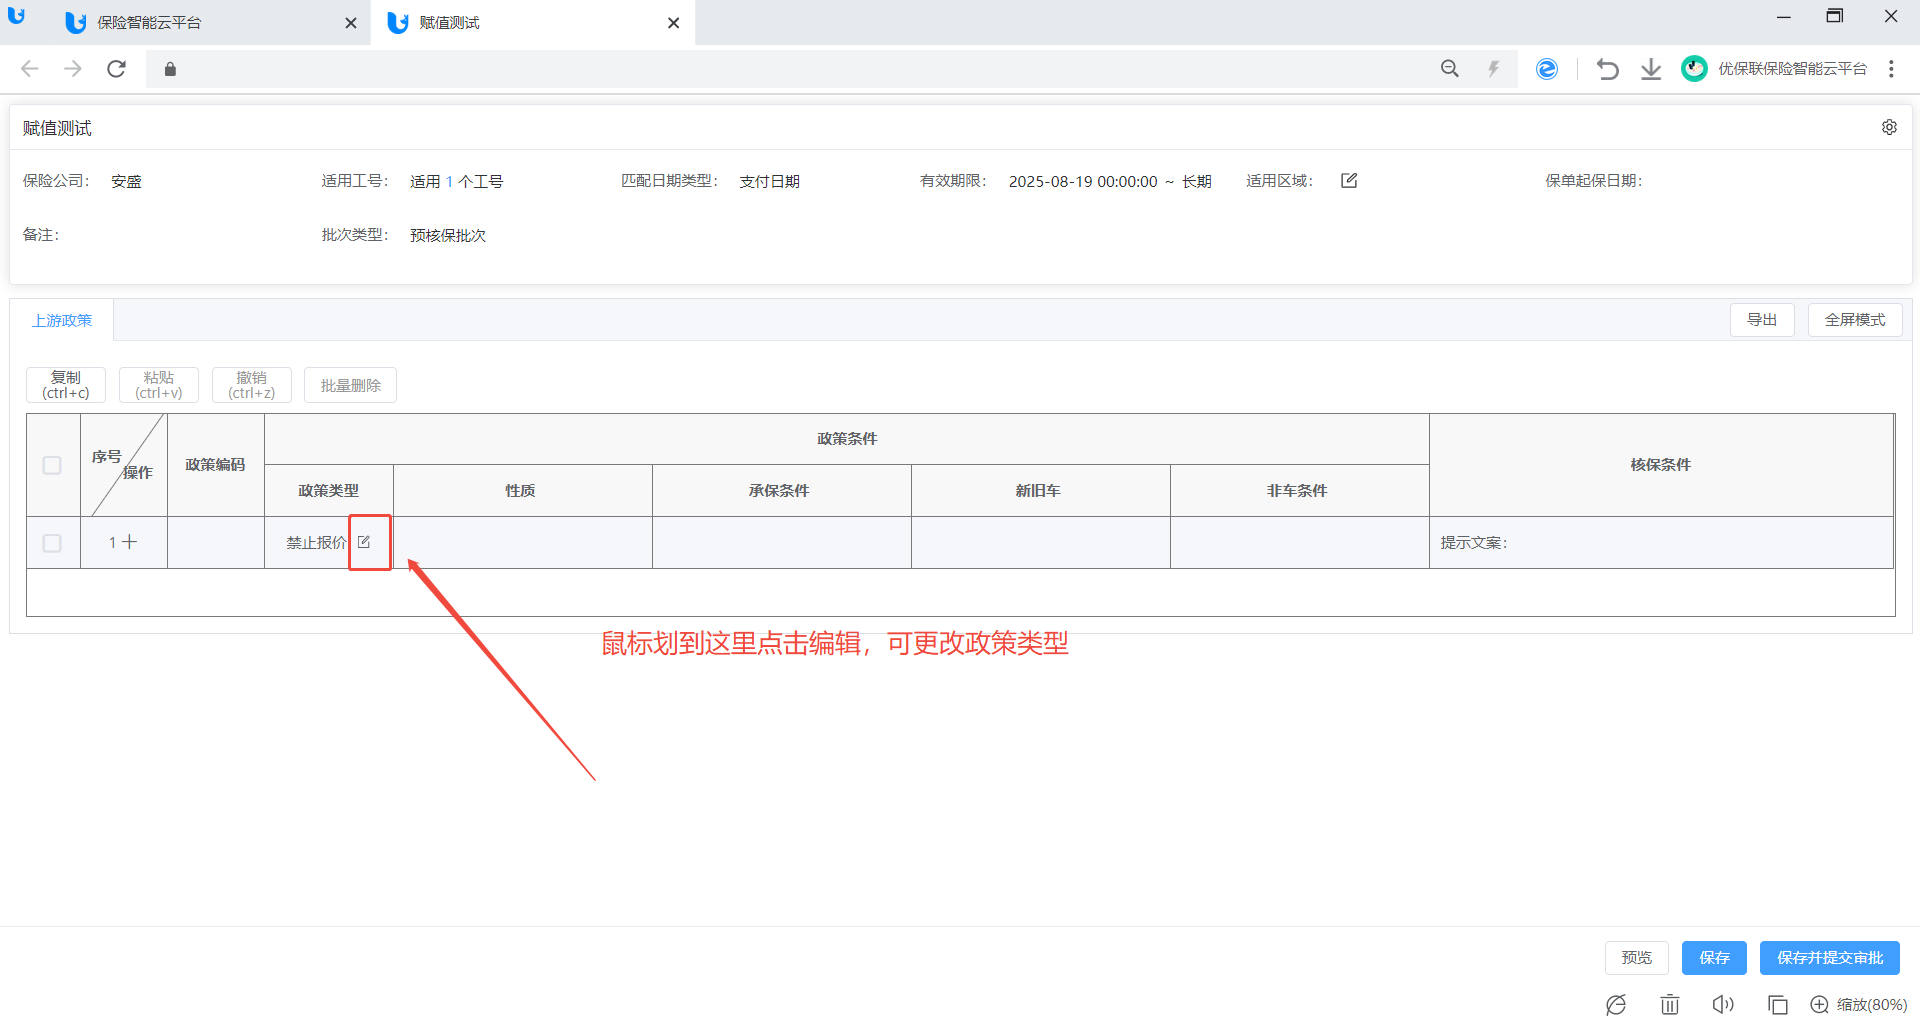The width and height of the screenshot is (1920, 1016).
Task: Click the magnifier search icon in toolbar
Action: [1450, 68]
